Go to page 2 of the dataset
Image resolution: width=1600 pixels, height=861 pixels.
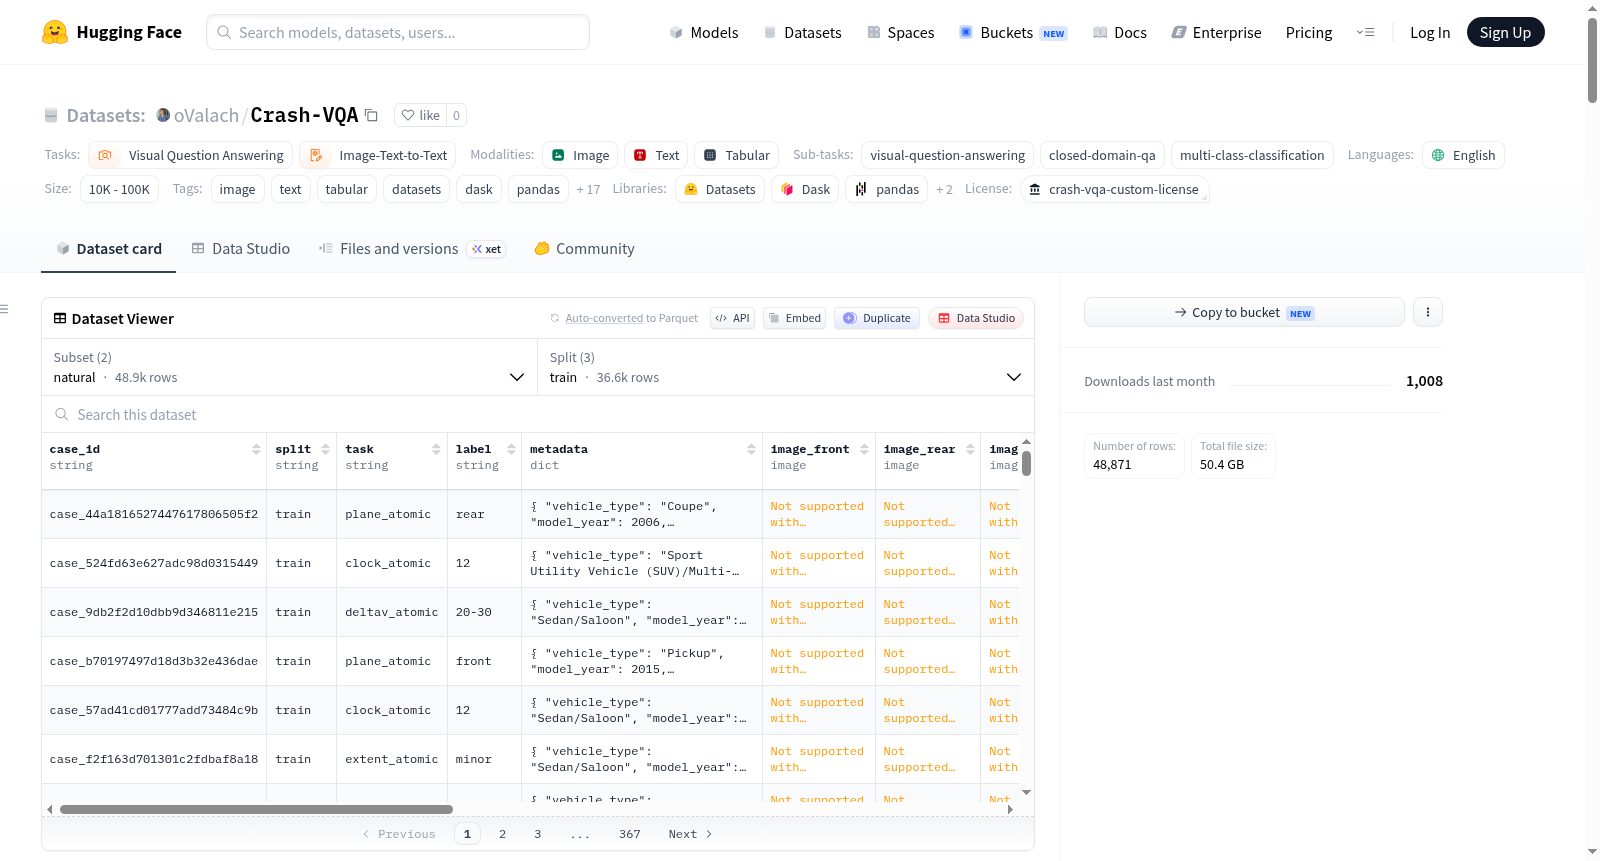tap(502, 834)
